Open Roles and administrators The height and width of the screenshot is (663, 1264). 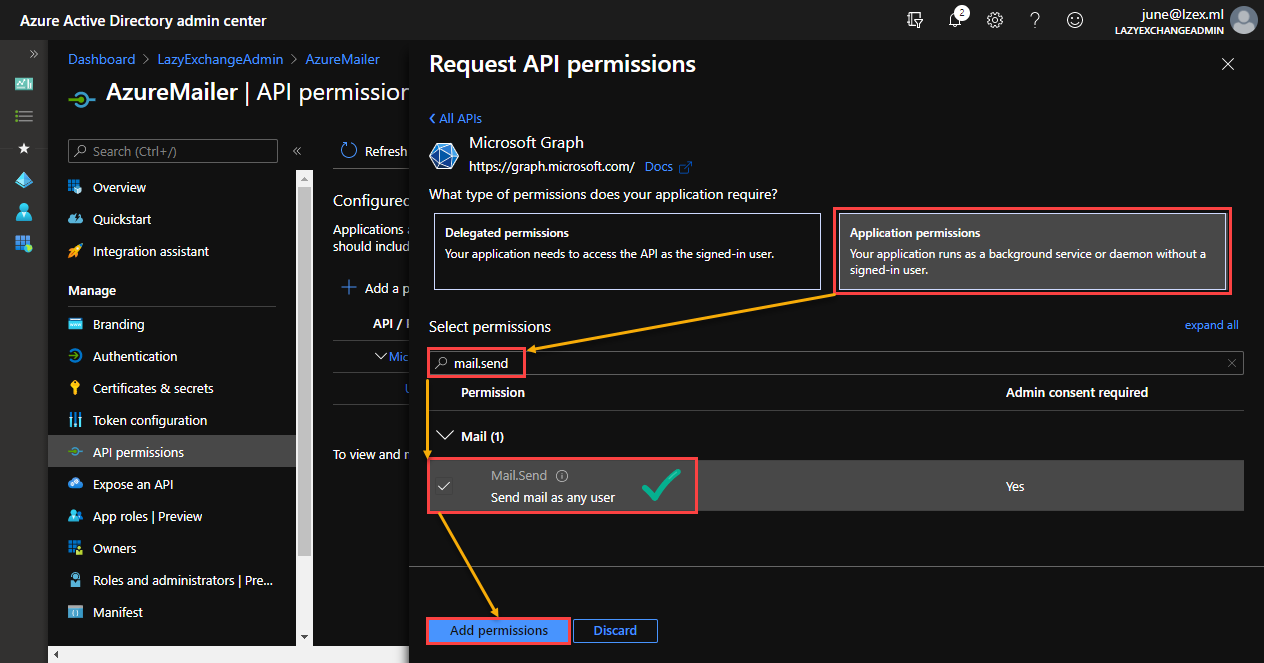172,580
